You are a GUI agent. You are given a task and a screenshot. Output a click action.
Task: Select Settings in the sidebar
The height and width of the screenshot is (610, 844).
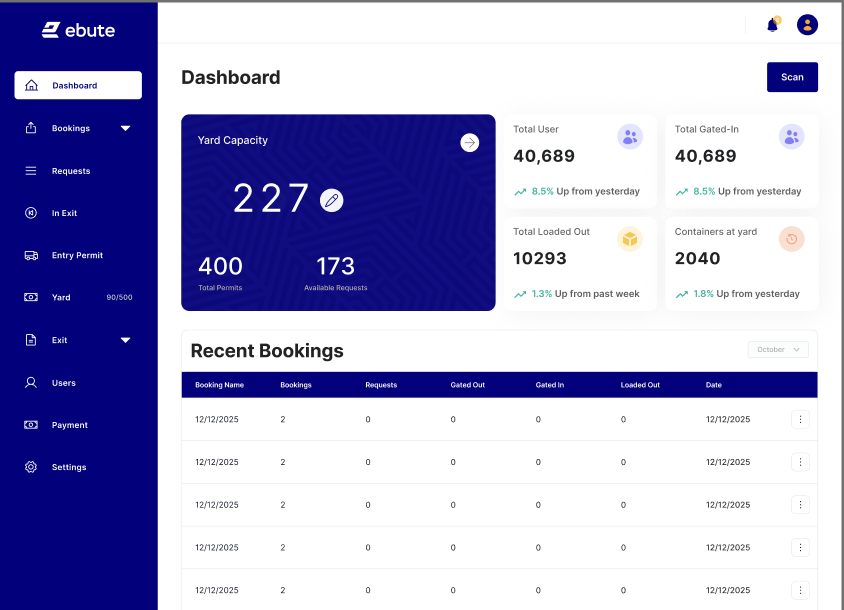(68, 467)
